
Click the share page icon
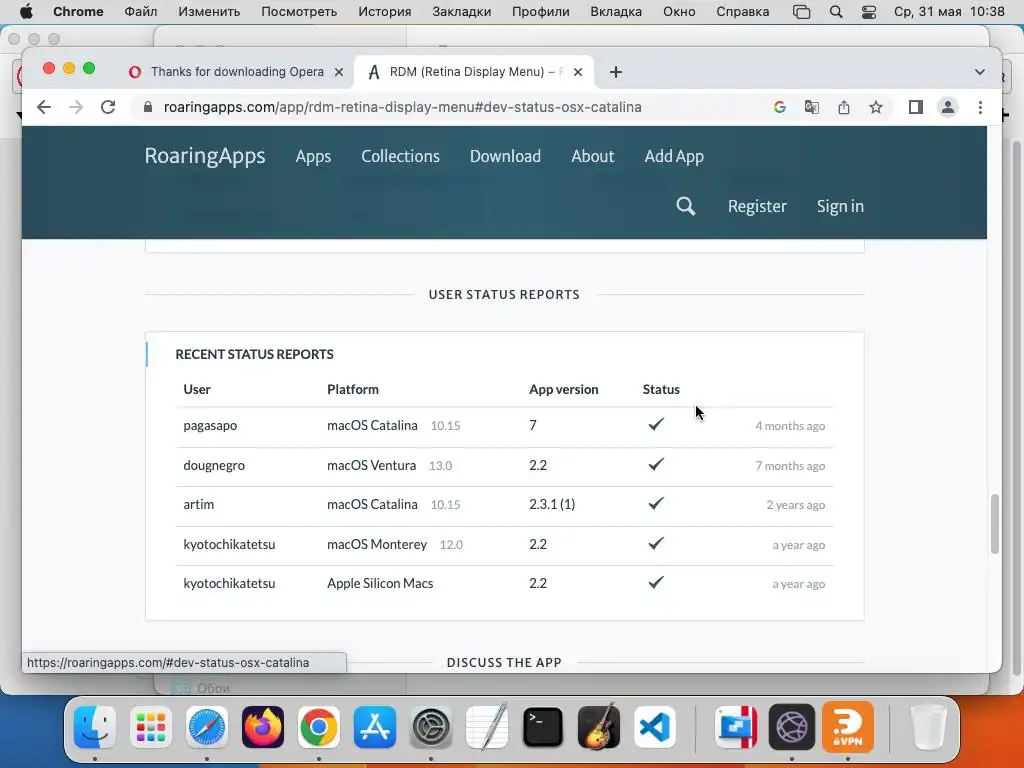(844, 107)
